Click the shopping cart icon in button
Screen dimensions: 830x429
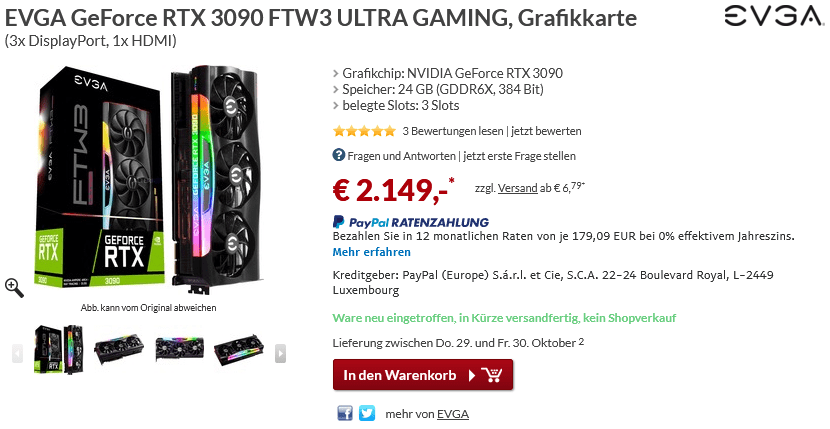click(x=491, y=376)
